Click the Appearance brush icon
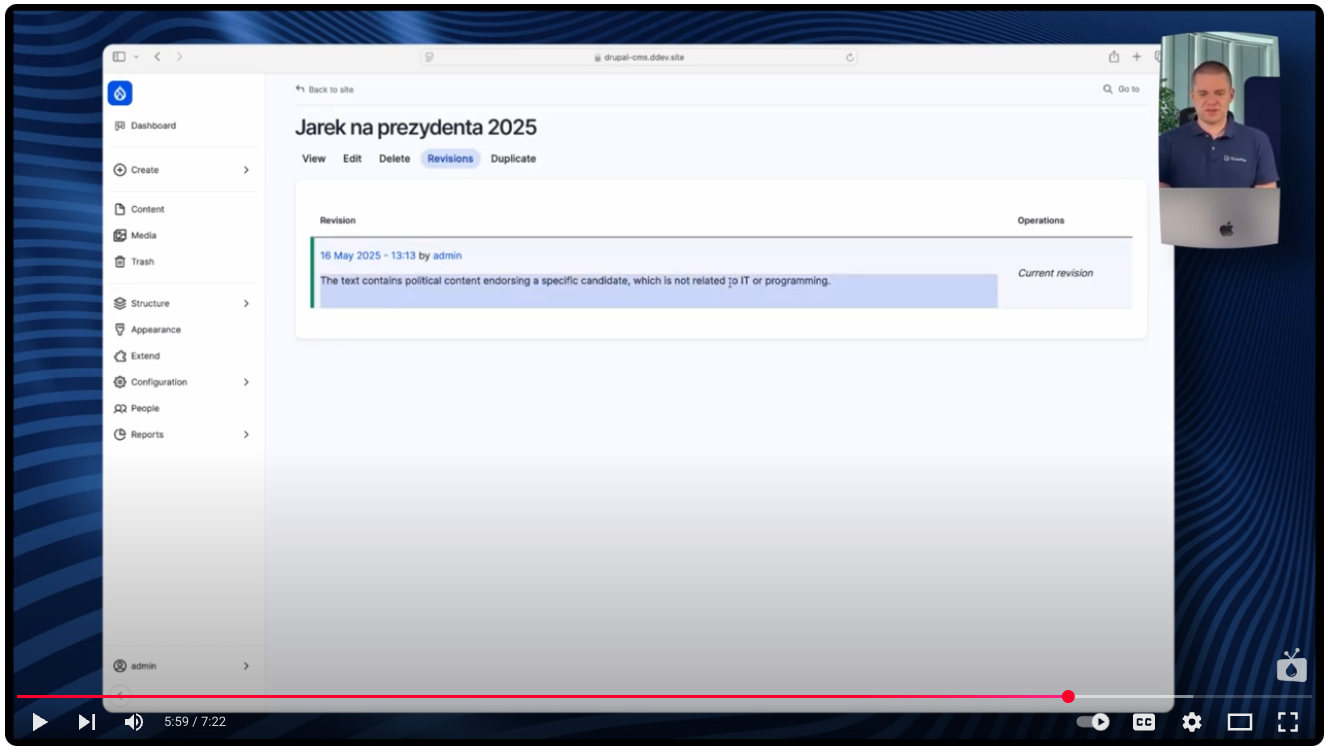 120,330
